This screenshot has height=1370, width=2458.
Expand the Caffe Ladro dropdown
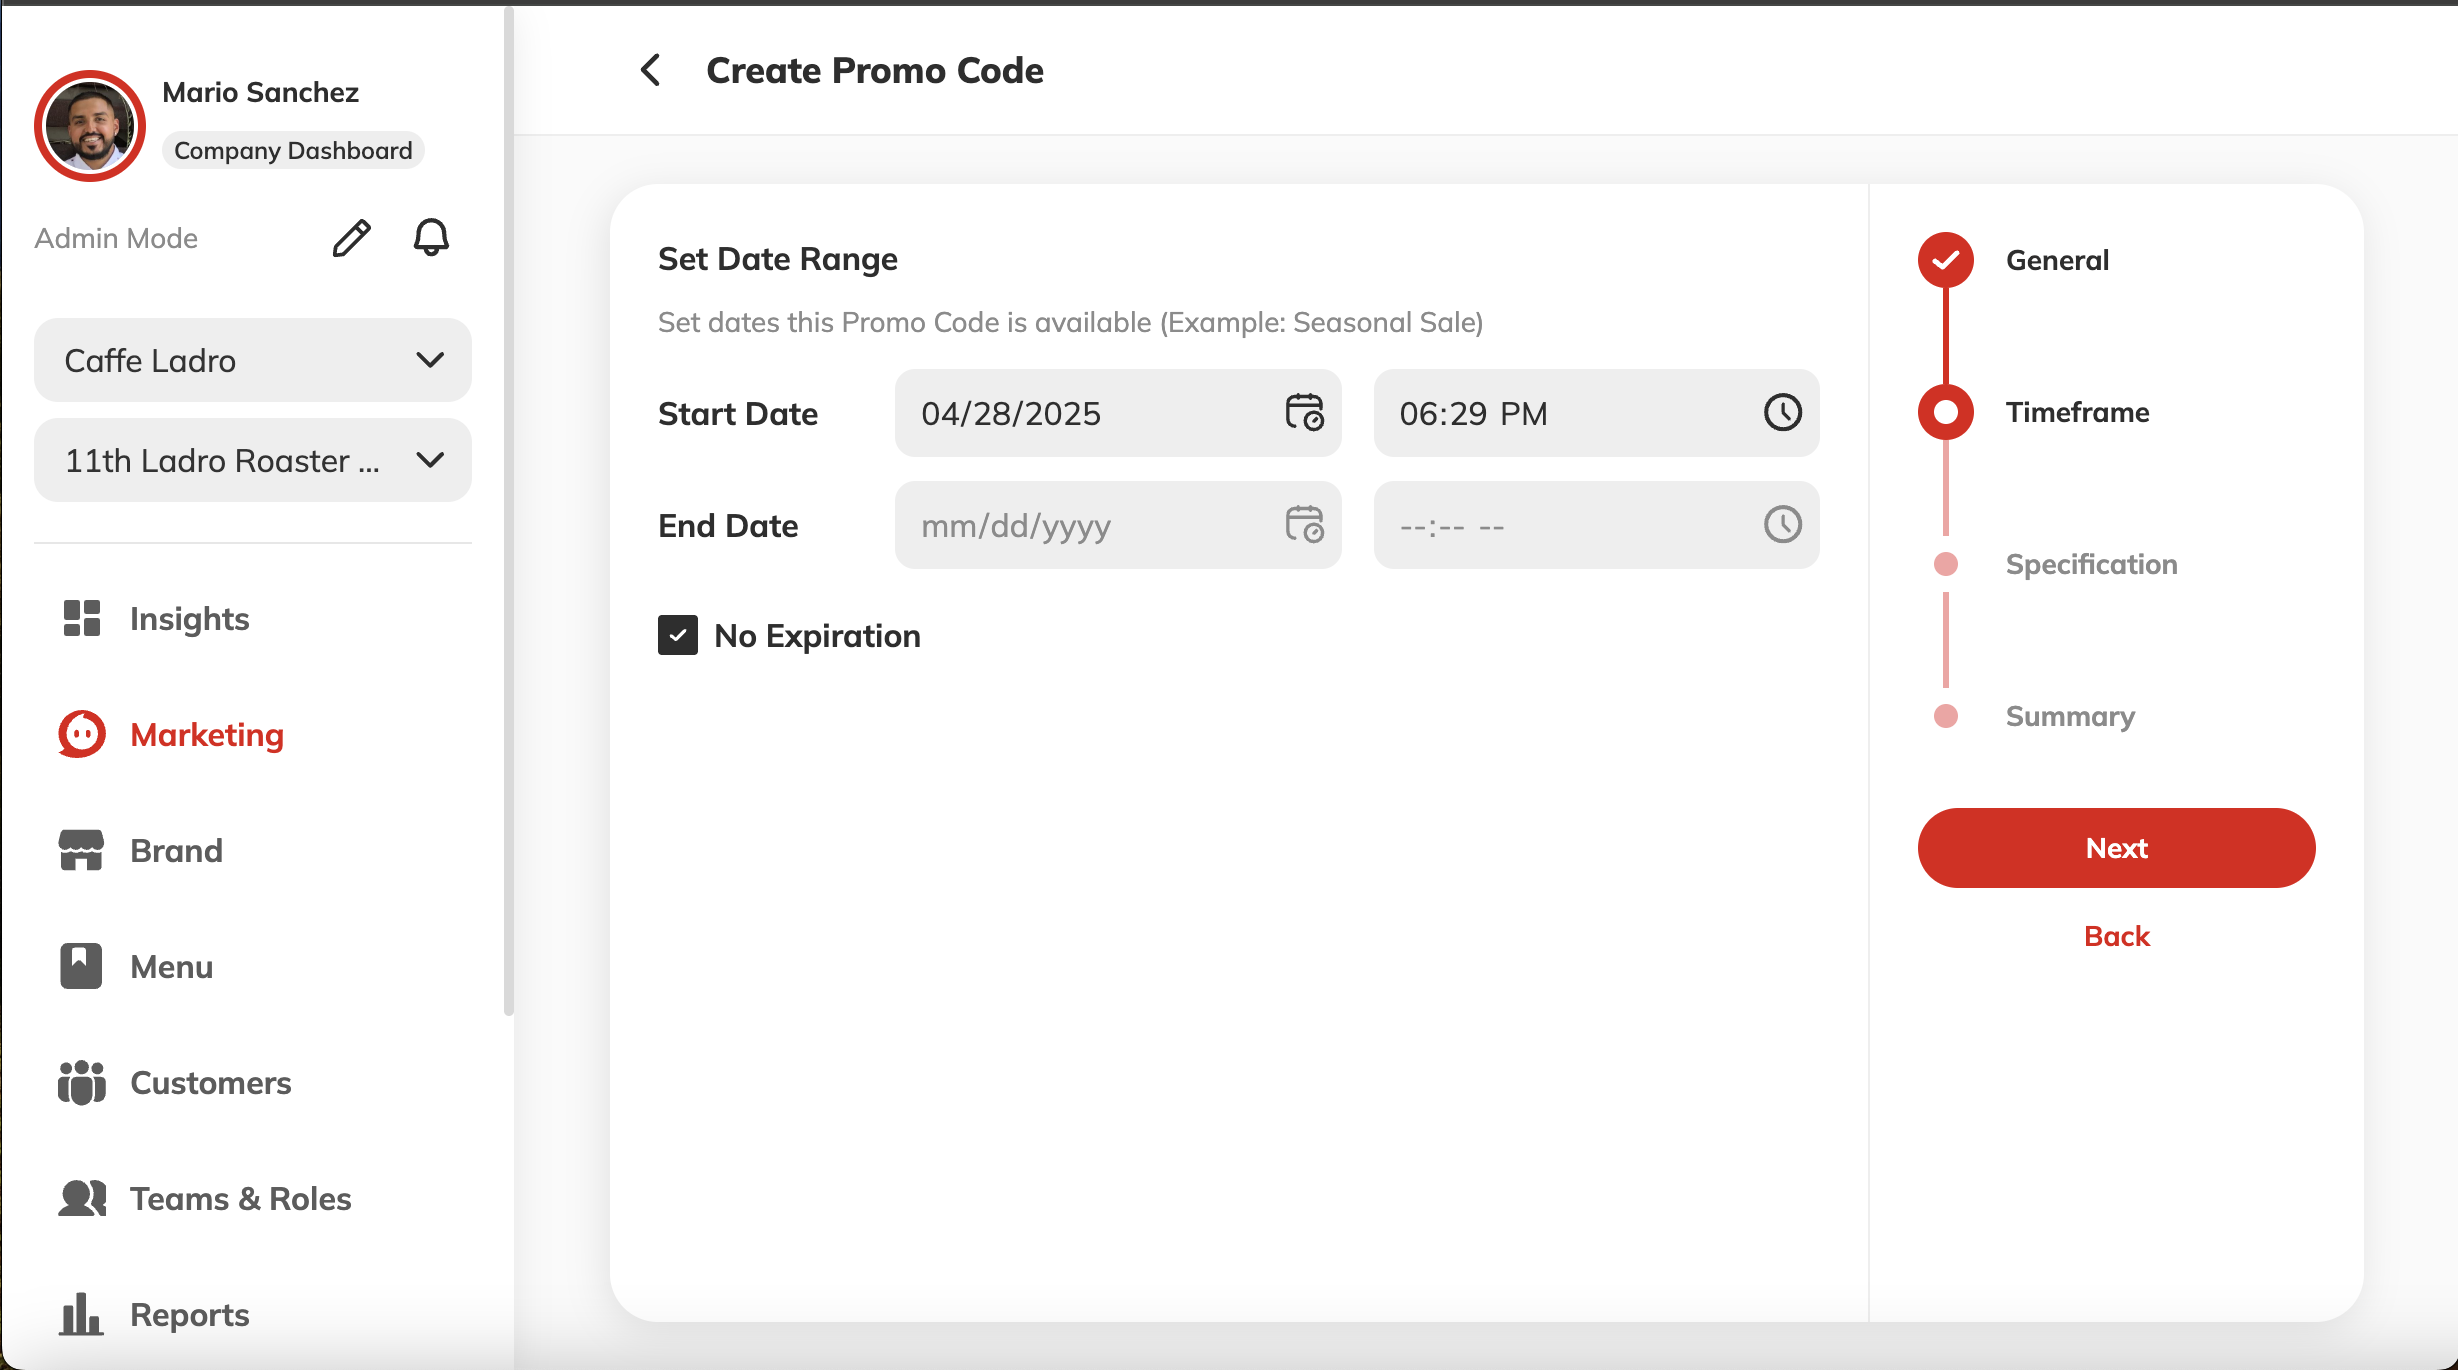[253, 360]
